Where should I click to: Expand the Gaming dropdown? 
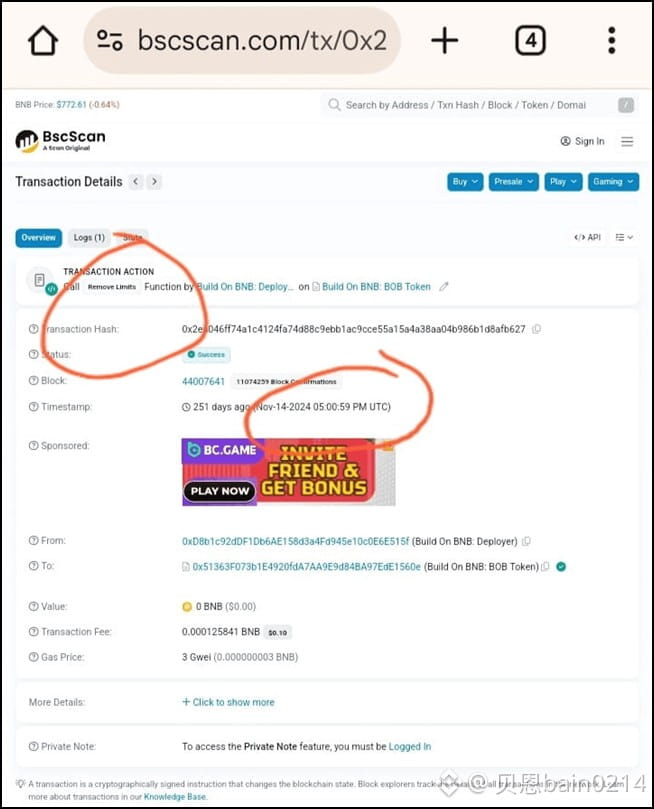(613, 182)
